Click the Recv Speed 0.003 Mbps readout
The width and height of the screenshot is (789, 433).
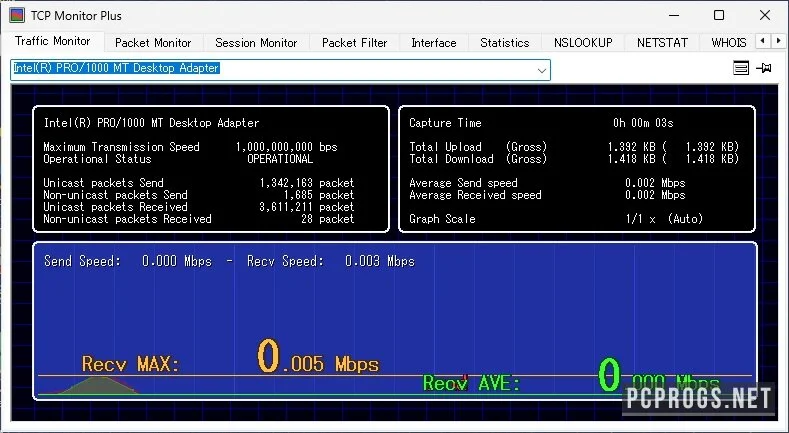click(x=331, y=261)
